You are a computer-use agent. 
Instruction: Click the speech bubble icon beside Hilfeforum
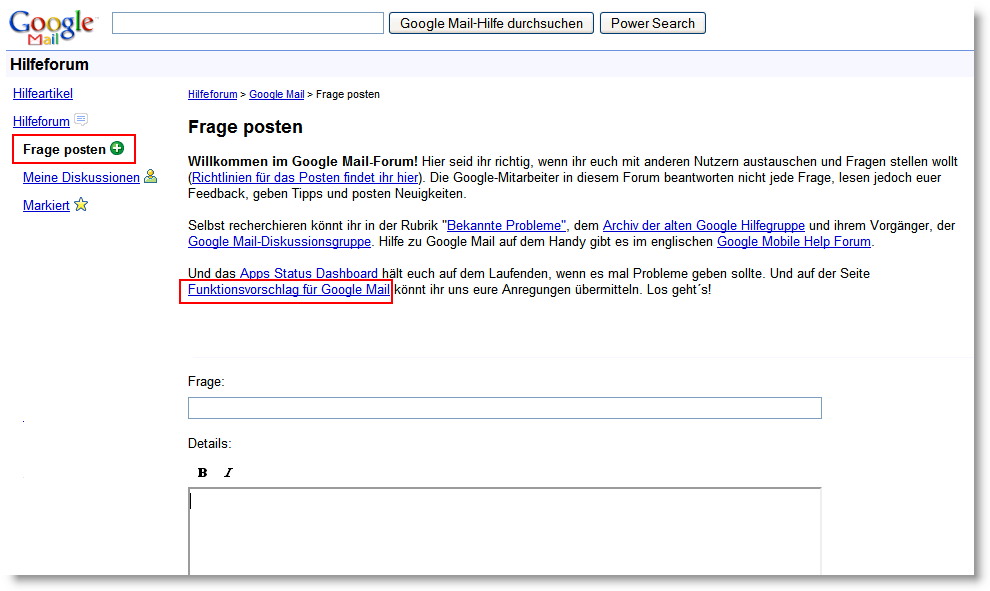[81, 121]
